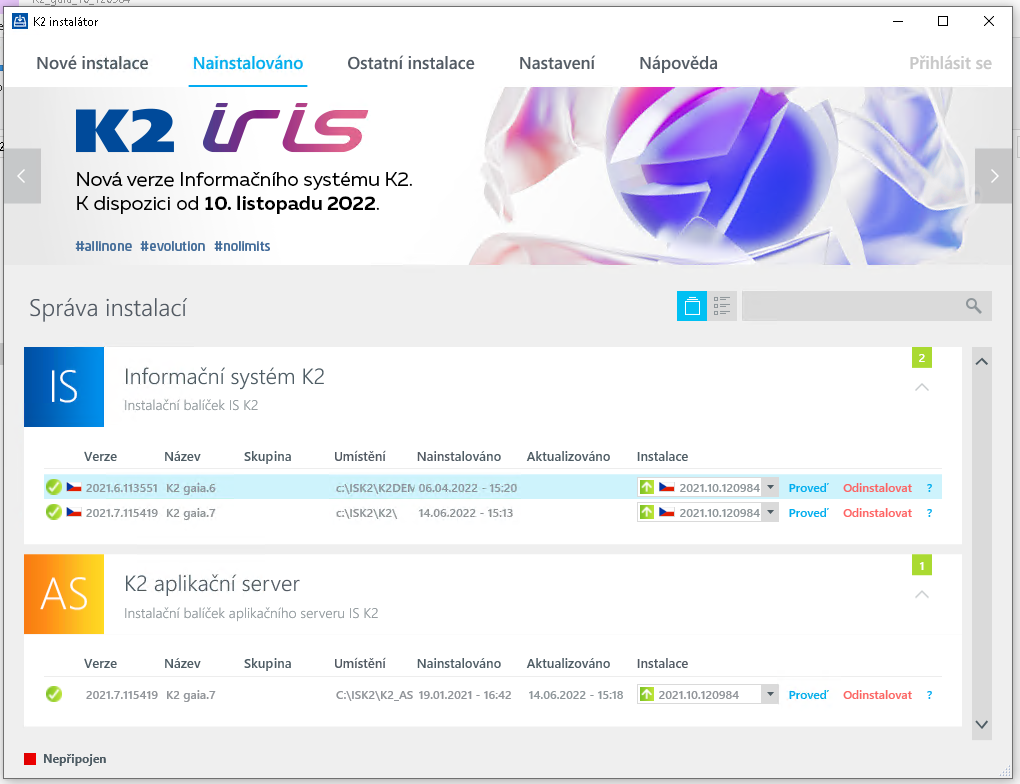The image size is (1020, 784).
Task: Click green status check of the 2021.6.113551 row
Action: [x=54, y=487]
